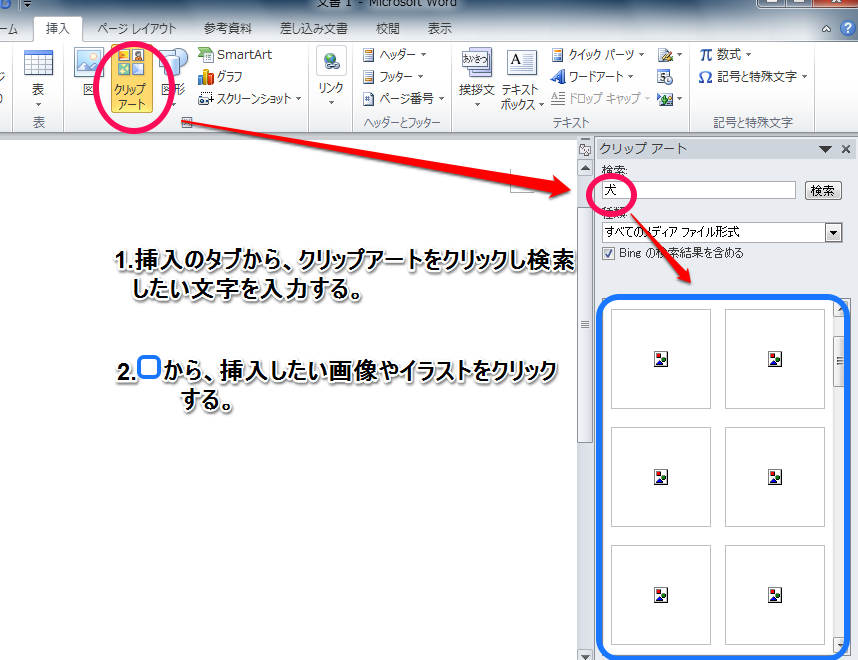Click the フッター footer button
The height and width of the screenshot is (660, 858).
click(x=393, y=77)
